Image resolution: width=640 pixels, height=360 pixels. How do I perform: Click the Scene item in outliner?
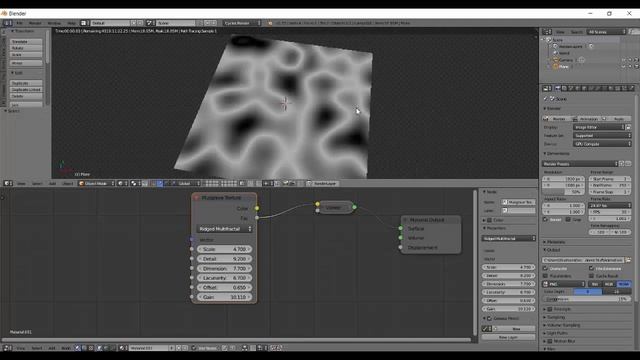pos(557,40)
